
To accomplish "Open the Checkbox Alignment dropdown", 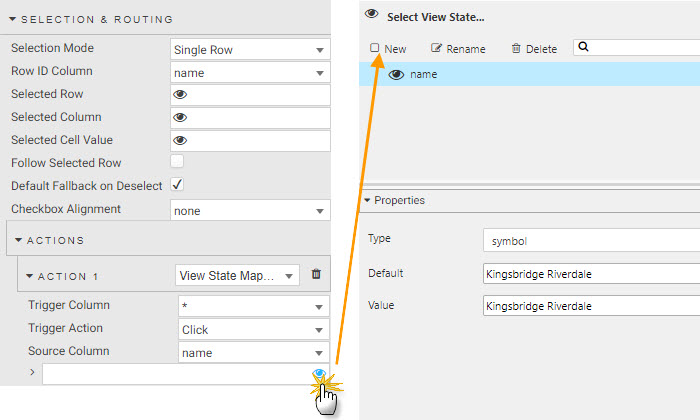I will [x=250, y=211].
